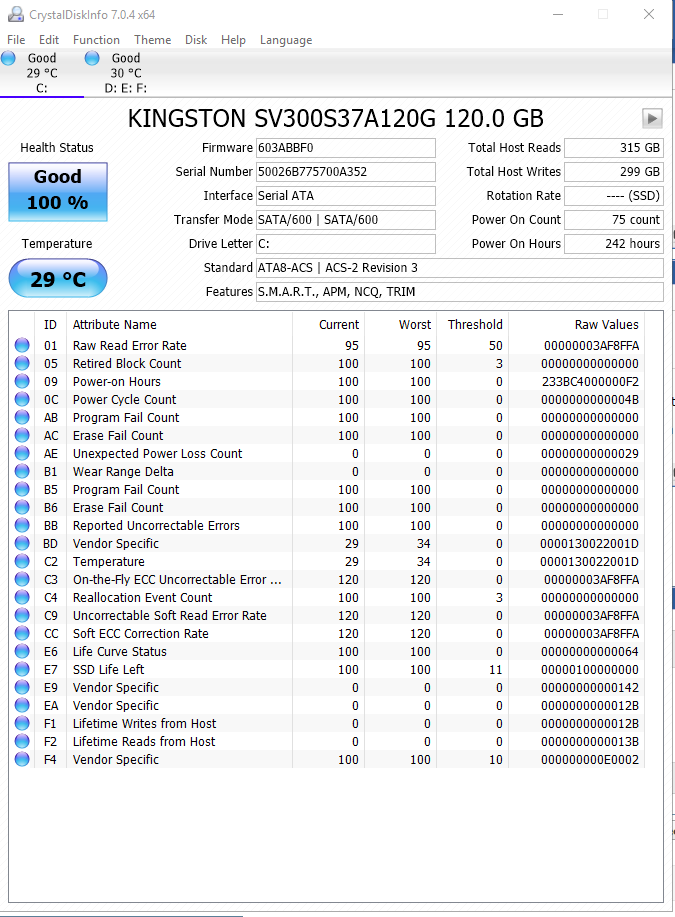
Task: Click status orb for SSD Life Left
Action: [x=22, y=670]
